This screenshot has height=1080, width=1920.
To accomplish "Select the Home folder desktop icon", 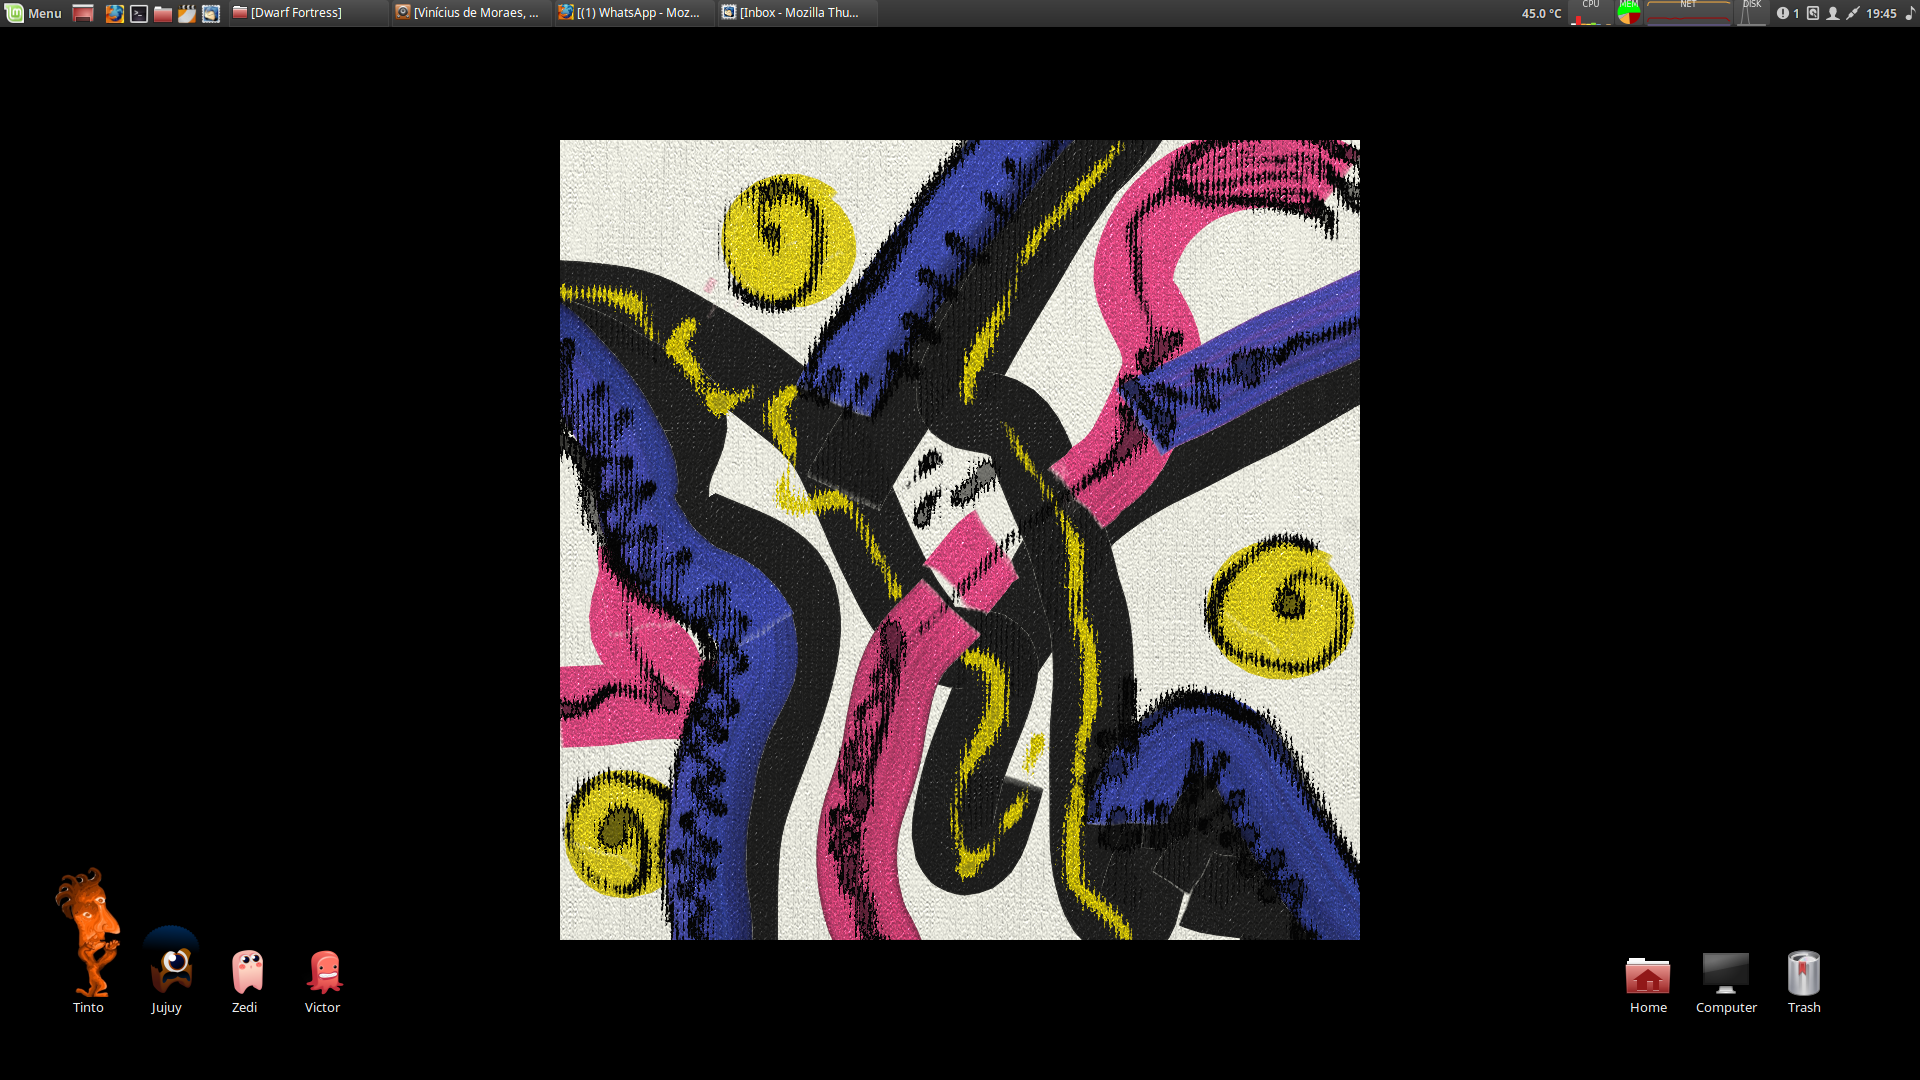I will tap(1648, 985).
